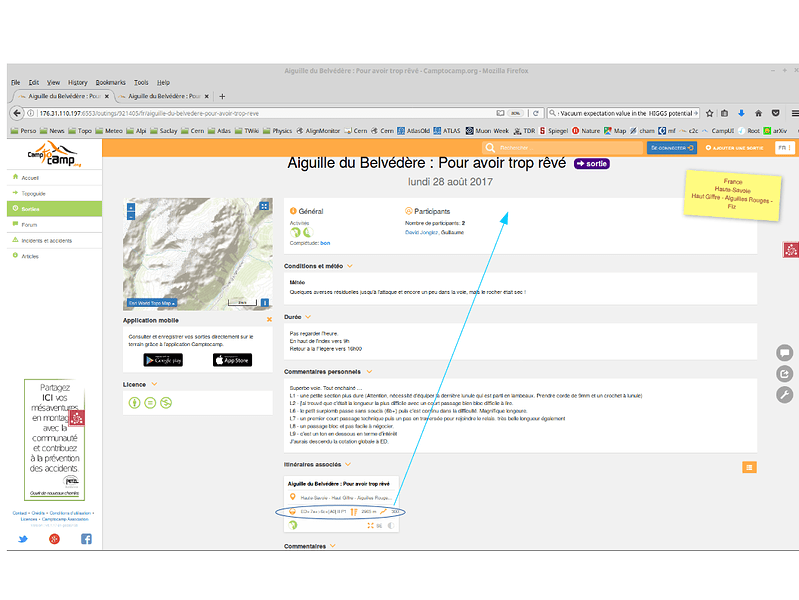Open the AlignMonitor bookmark
The width and height of the screenshot is (799, 600).
[x=318, y=131]
